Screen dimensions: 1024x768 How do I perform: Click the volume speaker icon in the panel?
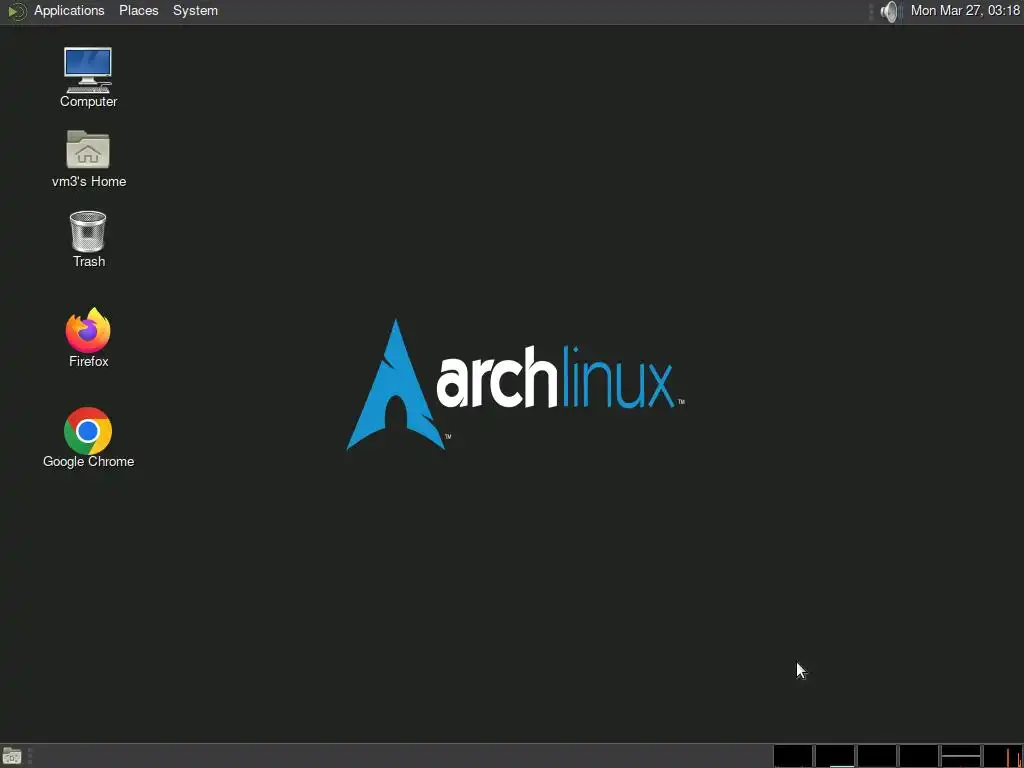[889, 11]
